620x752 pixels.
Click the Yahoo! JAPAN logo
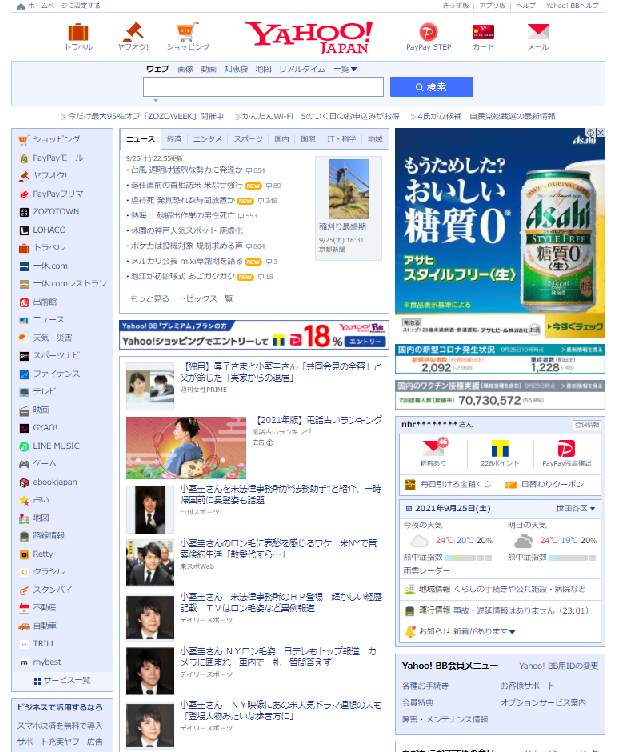(x=309, y=37)
